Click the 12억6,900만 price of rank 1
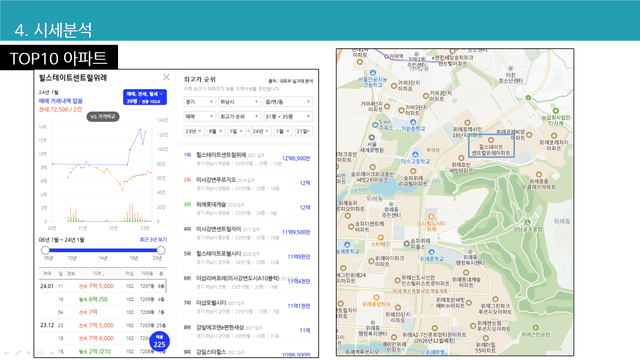 pos(296,158)
